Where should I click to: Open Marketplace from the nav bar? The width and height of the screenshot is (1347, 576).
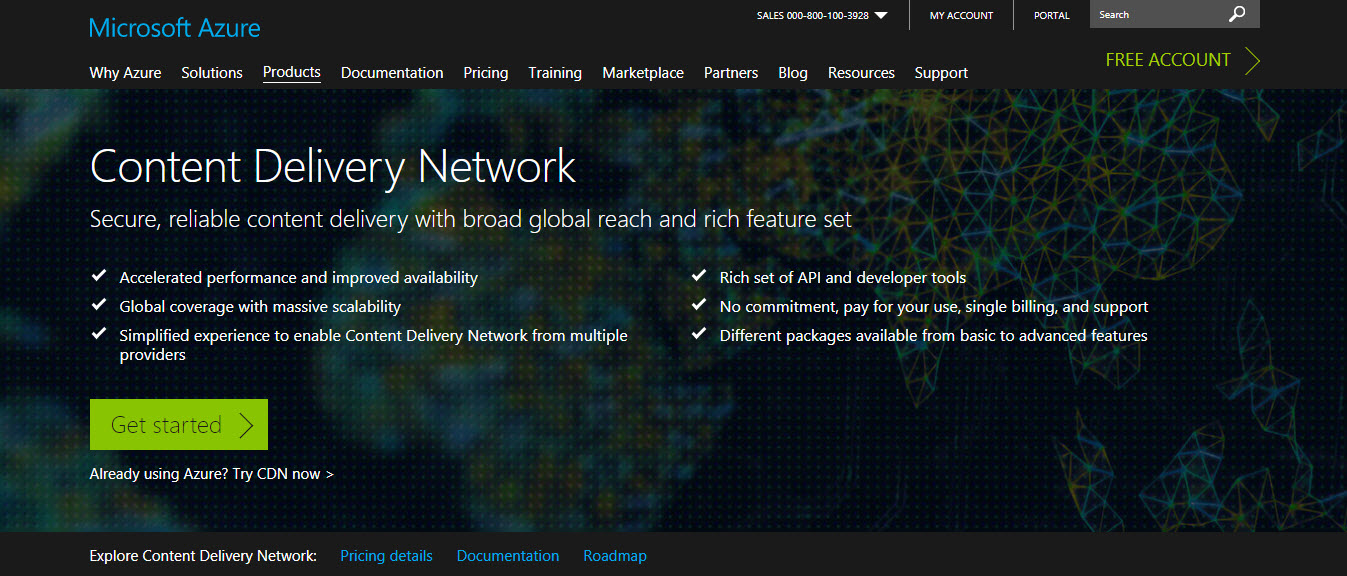coord(643,73)
